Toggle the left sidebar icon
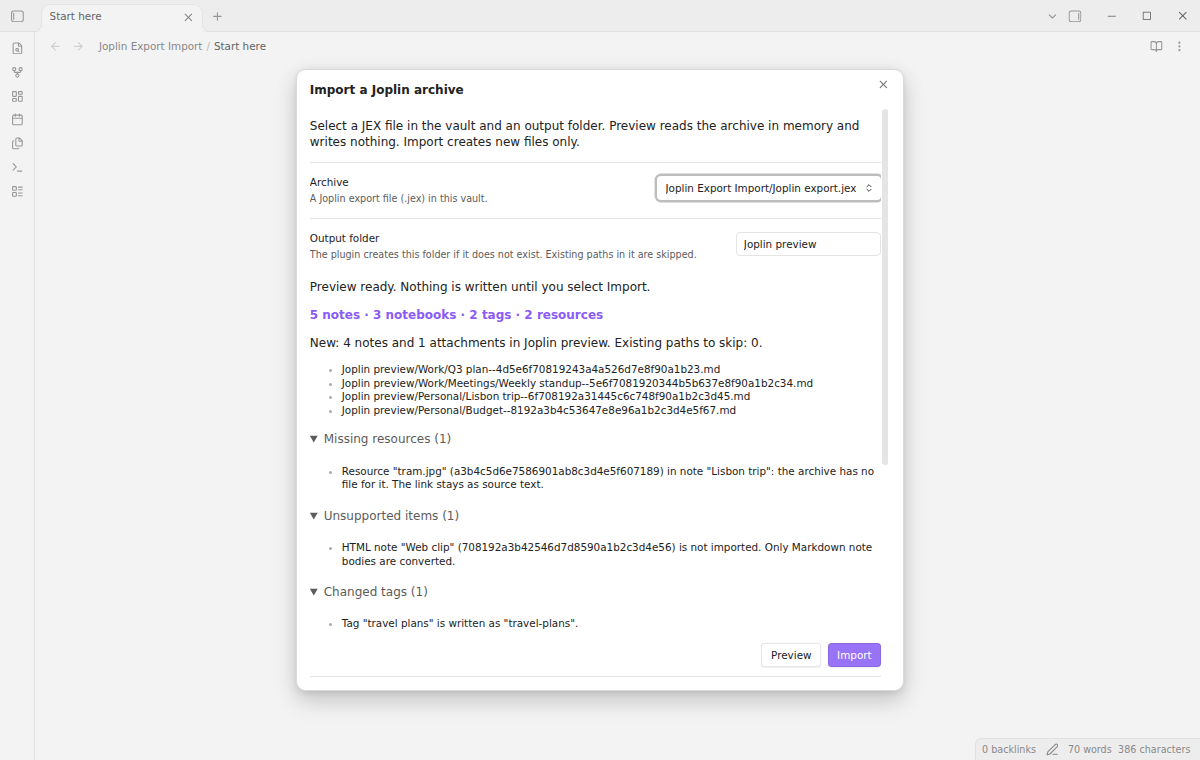This screenshot has height=760, width=1200. coord(17,16)
